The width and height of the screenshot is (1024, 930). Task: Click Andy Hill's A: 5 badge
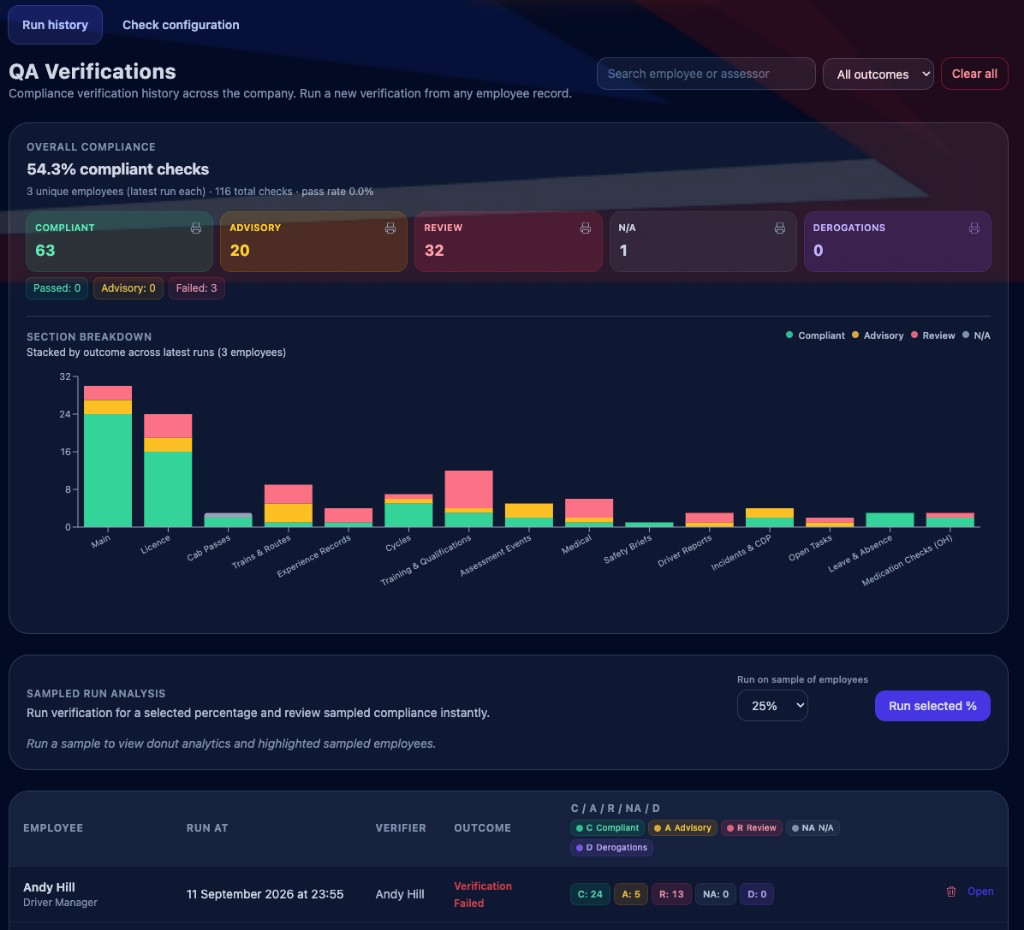(x=630, y=894)
